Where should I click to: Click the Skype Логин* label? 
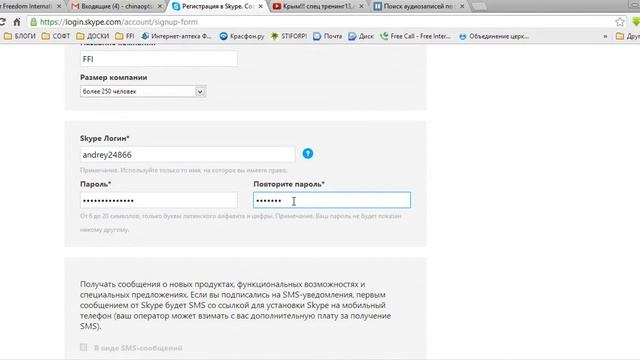click(x=104, y=138)
